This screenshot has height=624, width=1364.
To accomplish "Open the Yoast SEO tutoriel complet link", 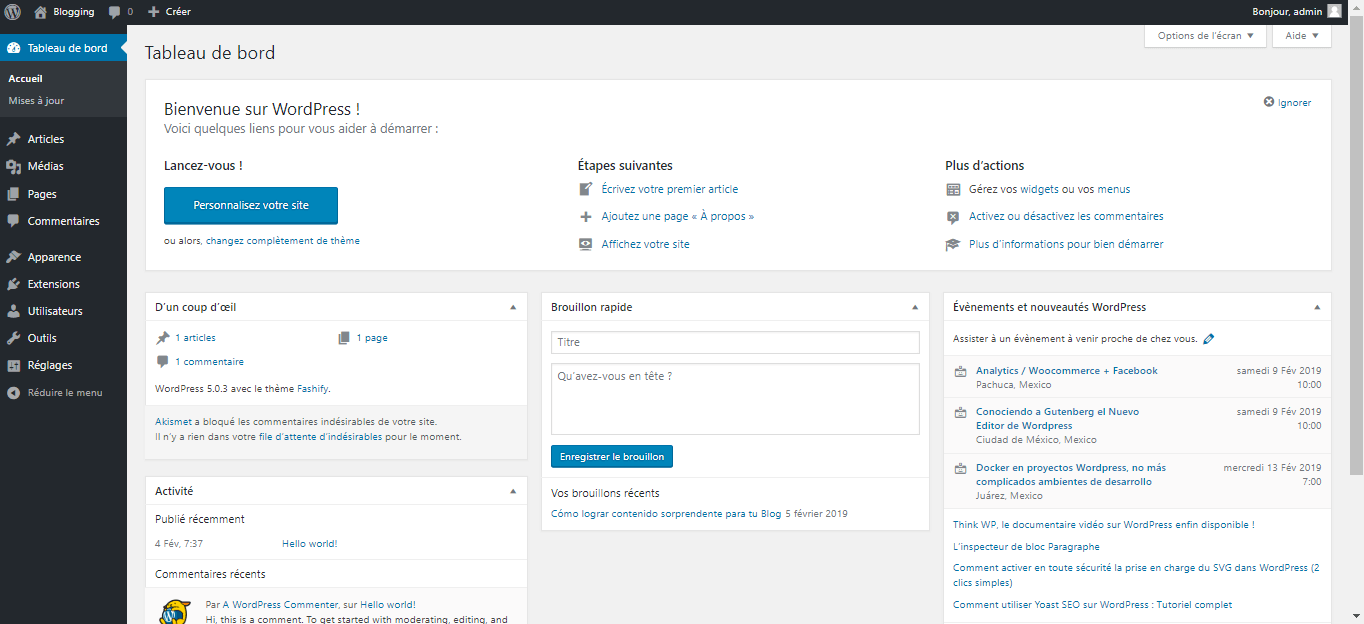I will [1092, 605].
